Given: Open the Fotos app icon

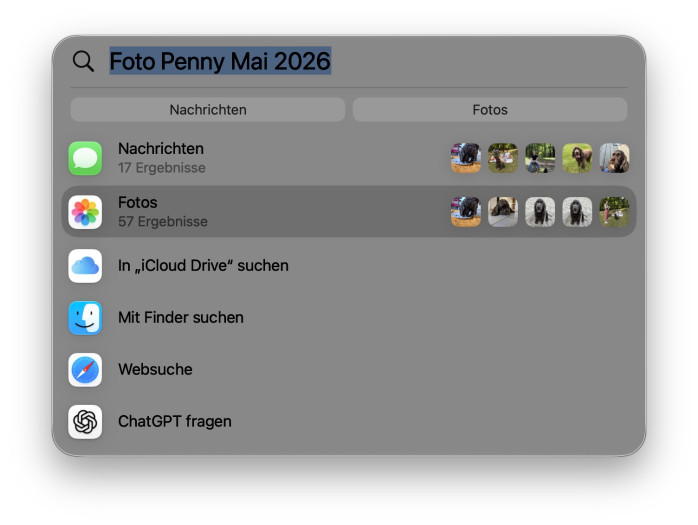Looking at the screenshot, I should pos(85,212).
